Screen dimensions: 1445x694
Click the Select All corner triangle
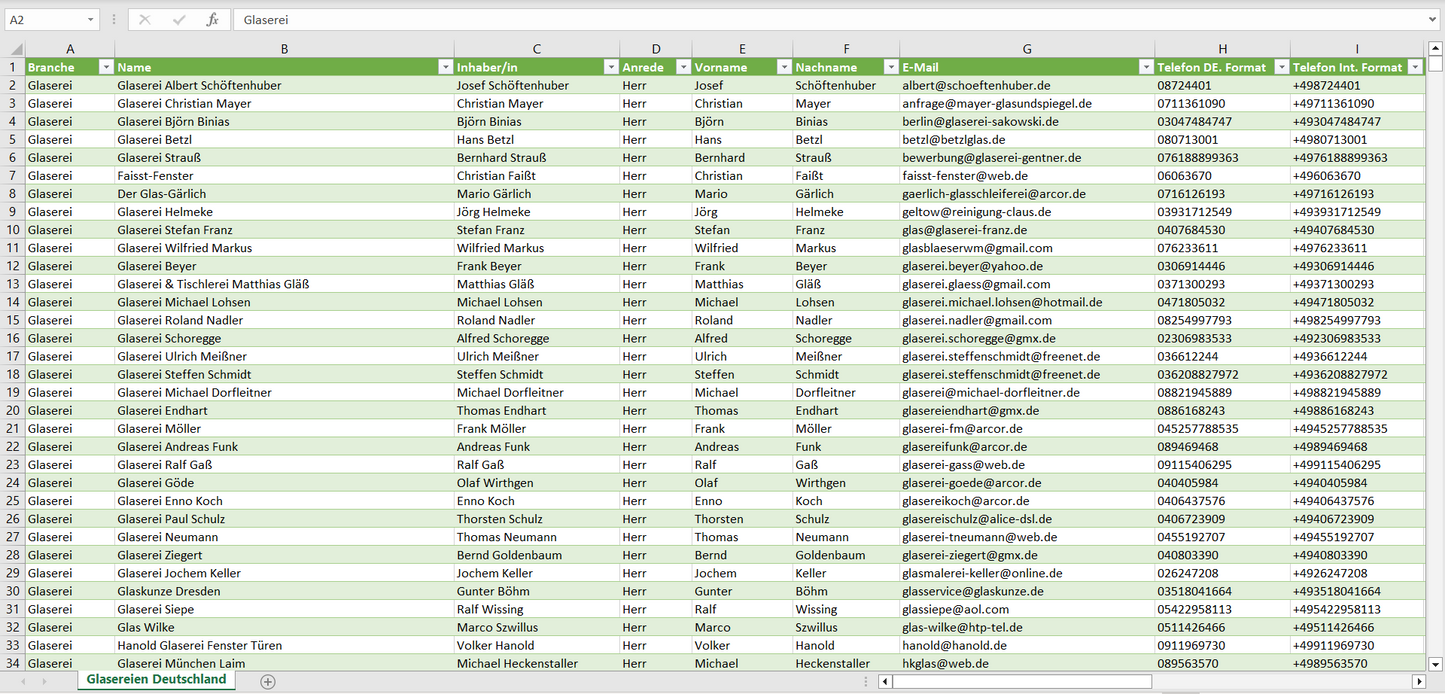pyautogui.click(x=17, y=49)
